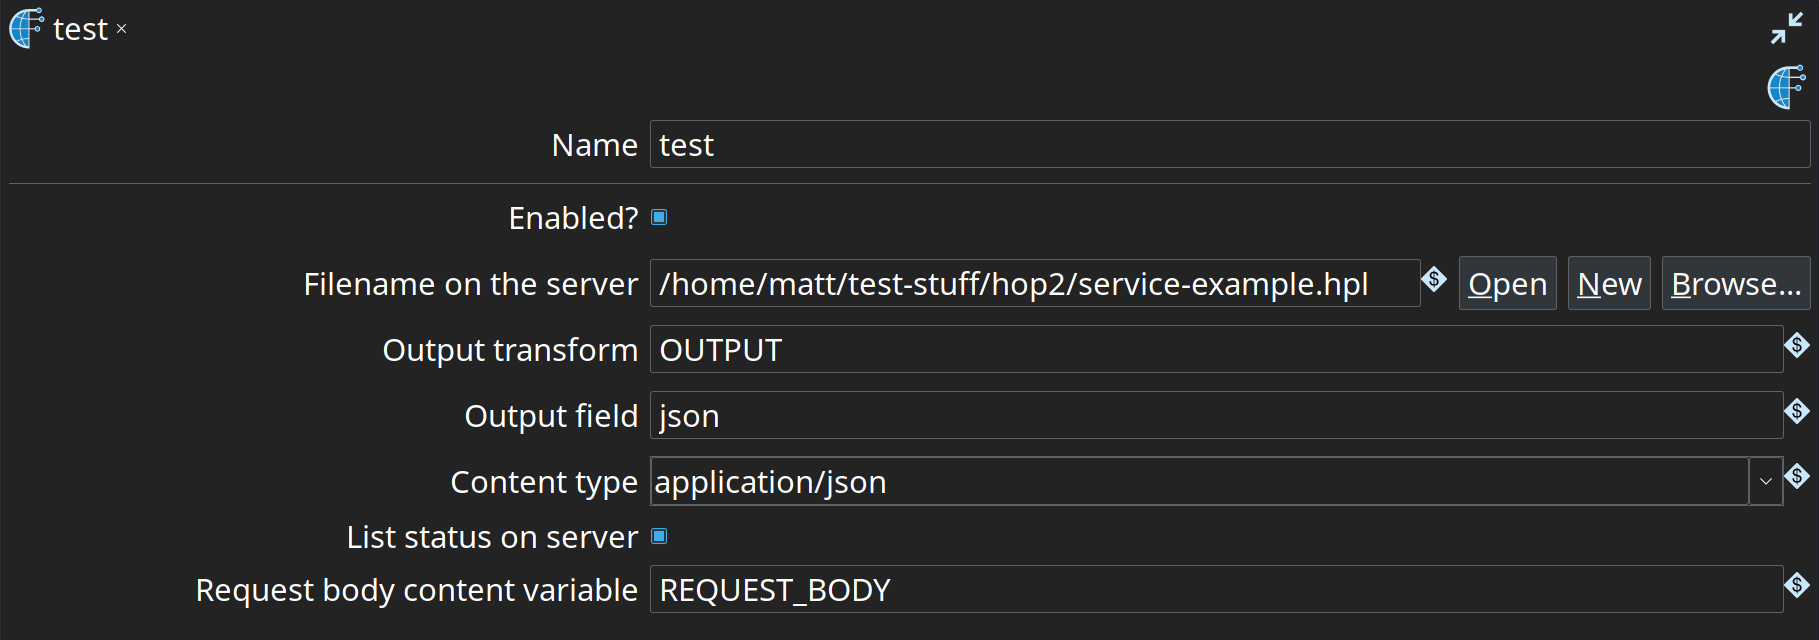Image resolution: width=1819 pixels, height=640 pixels.
Task: Click the minimize panel arrows icon
Action: pos(1786,28)
